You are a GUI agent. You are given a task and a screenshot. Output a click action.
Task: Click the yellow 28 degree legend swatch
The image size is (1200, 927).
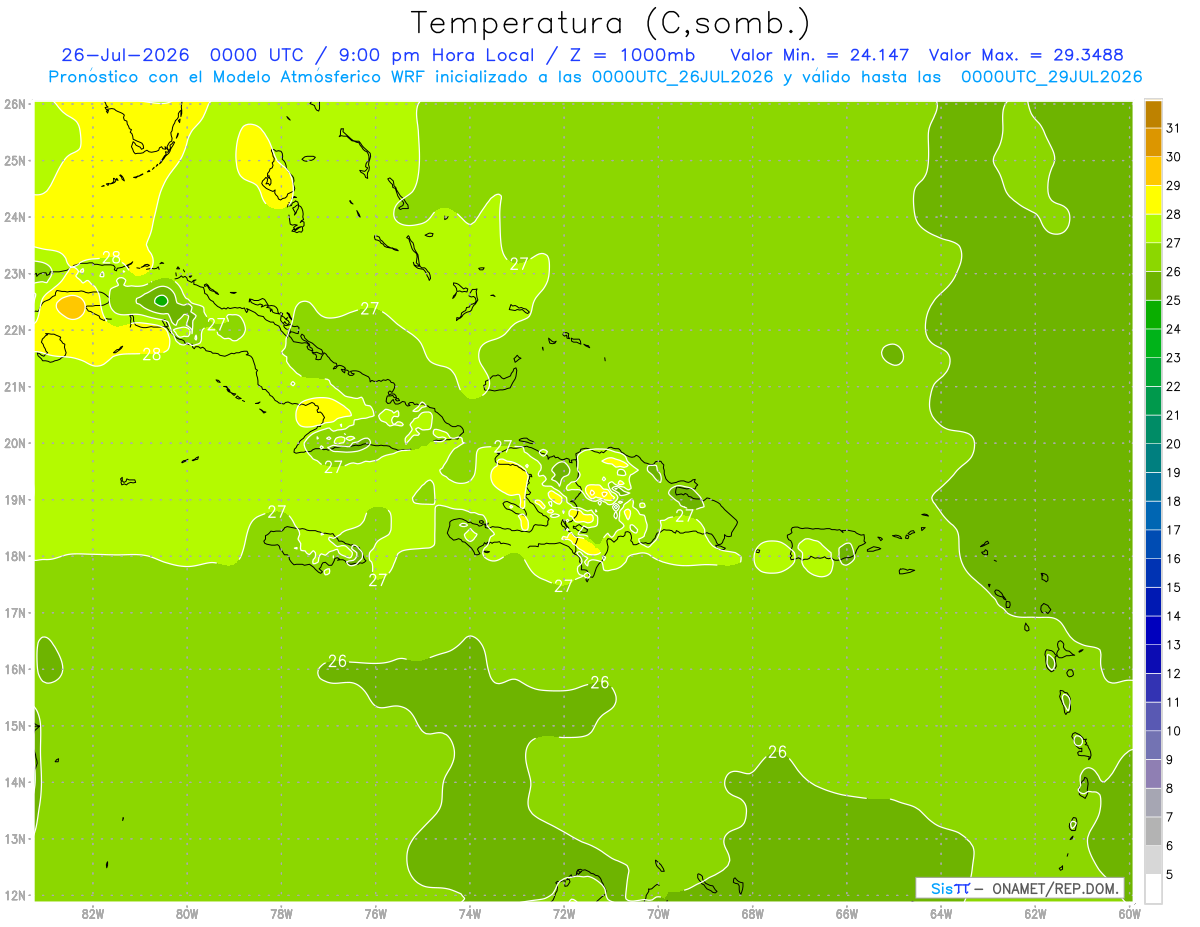[1153, 200]
